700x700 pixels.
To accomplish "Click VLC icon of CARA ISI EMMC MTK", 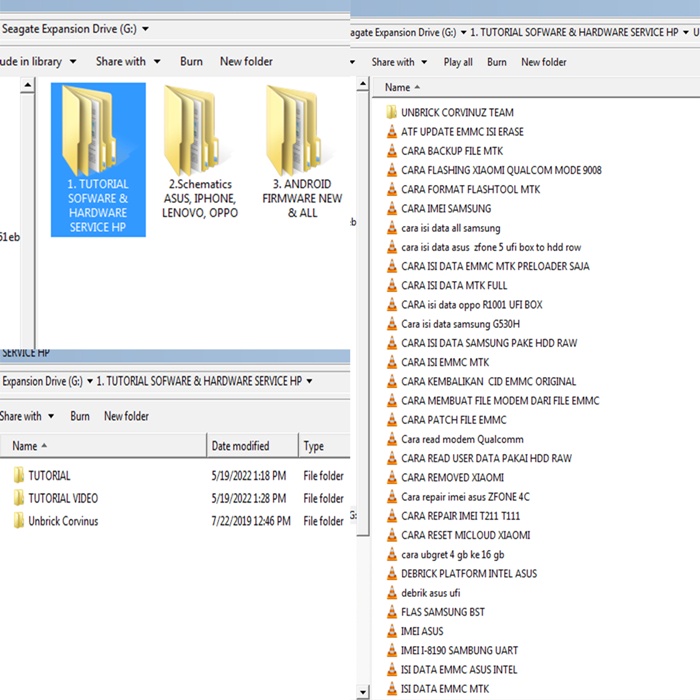I will coord(392,362).
